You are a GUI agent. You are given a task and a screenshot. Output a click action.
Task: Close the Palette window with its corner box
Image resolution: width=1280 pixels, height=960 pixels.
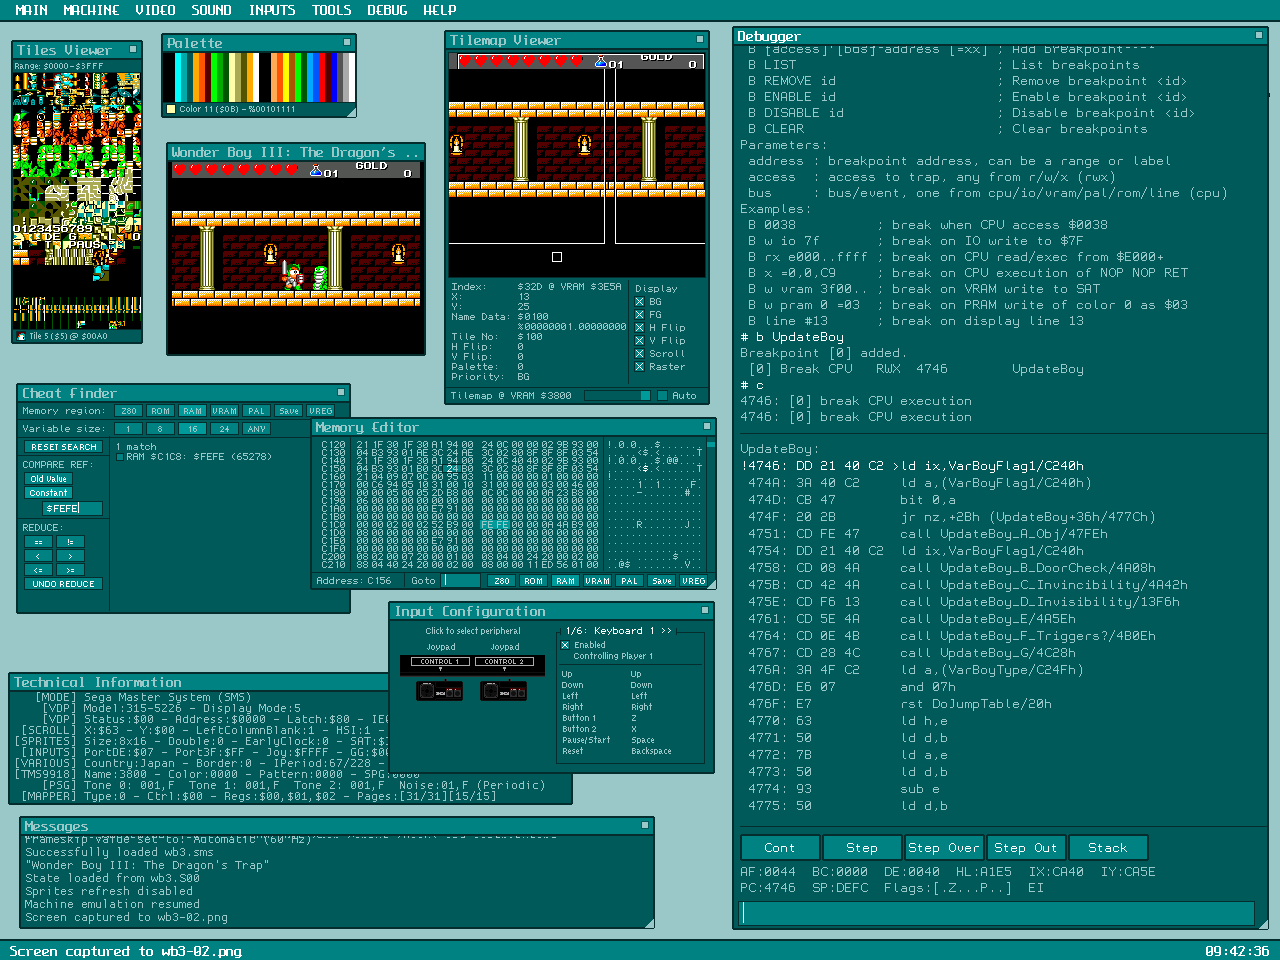347,42
